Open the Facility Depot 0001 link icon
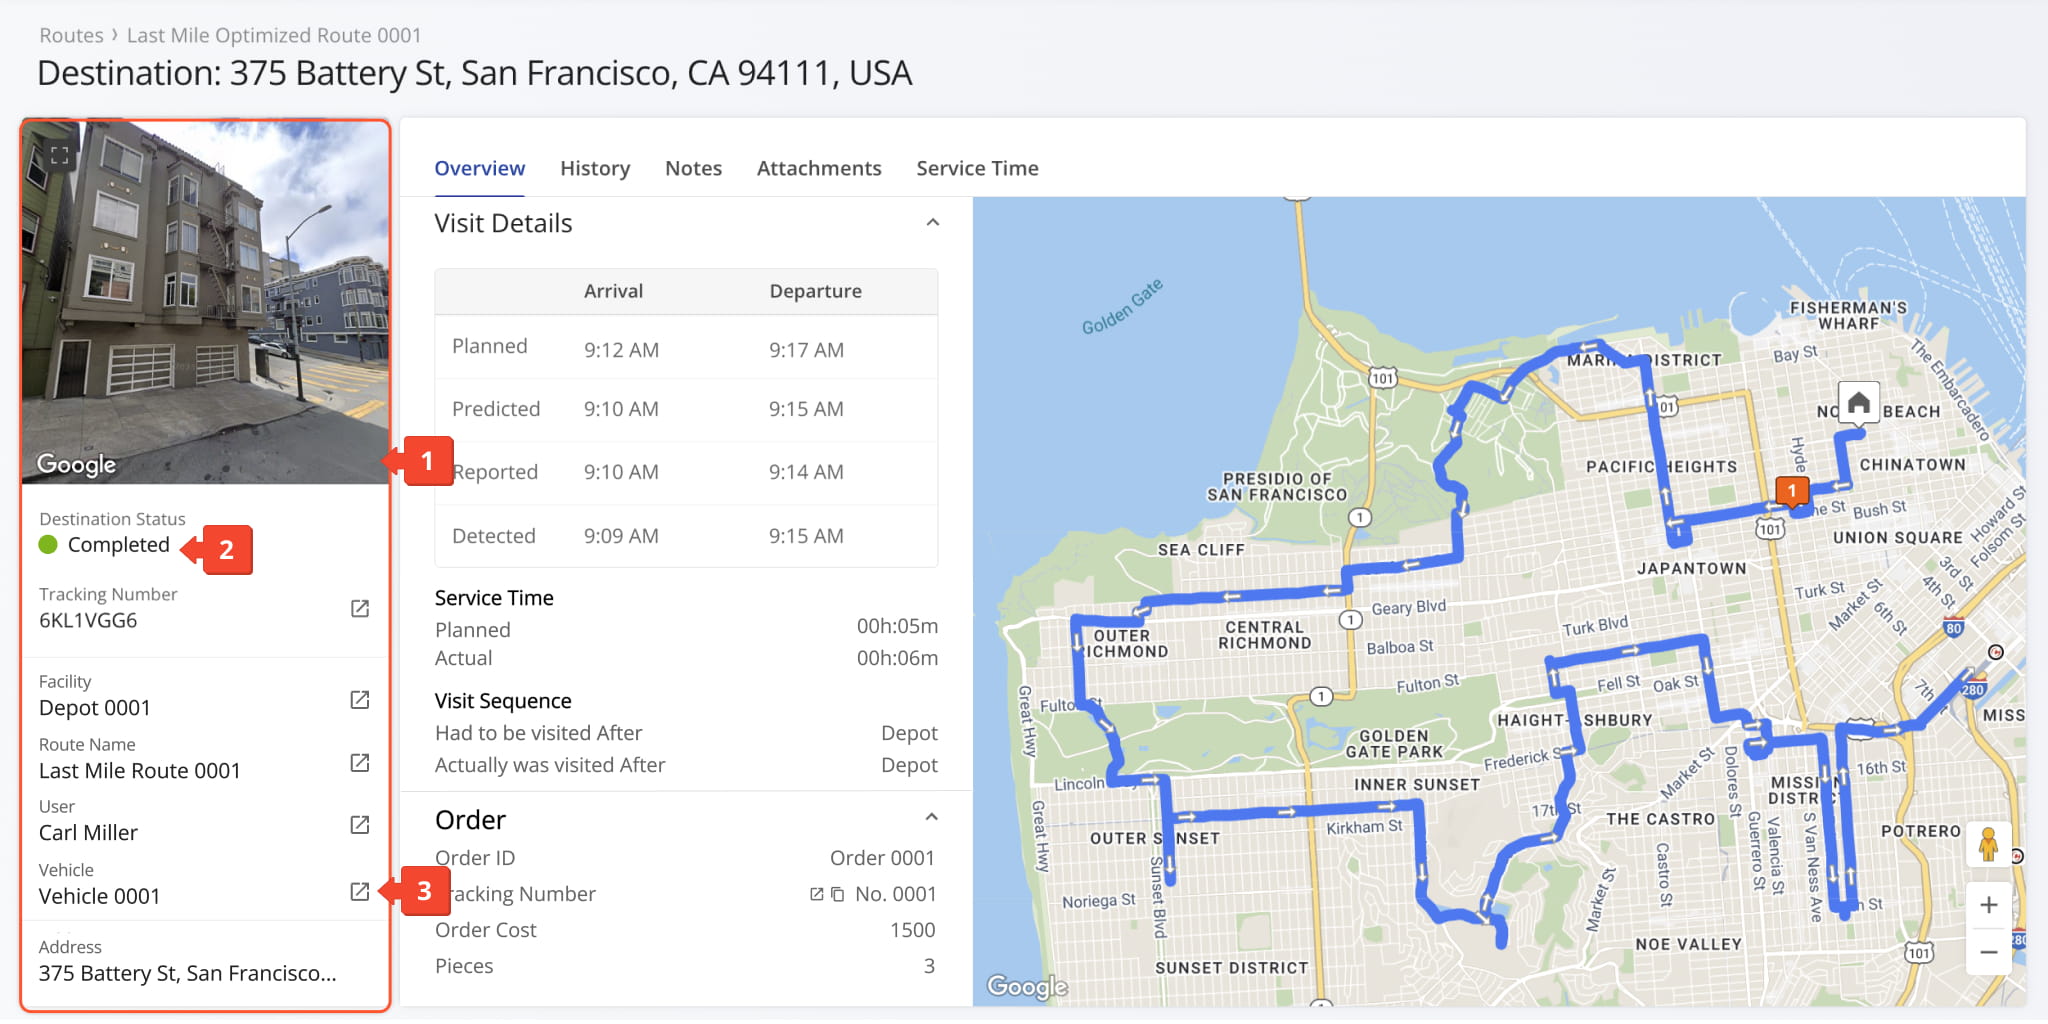 360,700
